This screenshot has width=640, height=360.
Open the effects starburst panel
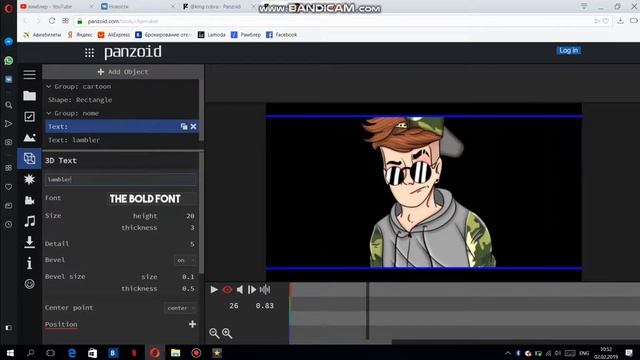click(29, 179)
